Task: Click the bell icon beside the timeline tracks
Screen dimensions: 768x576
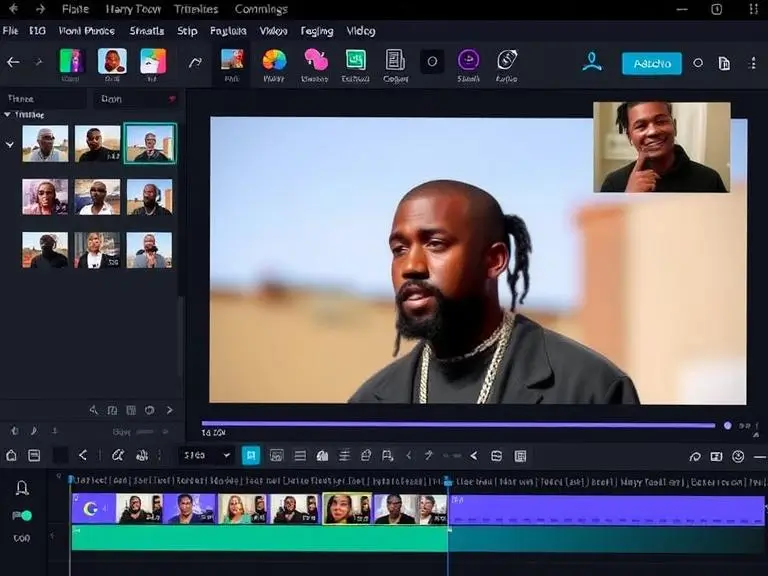Action: [x=22, y=487]
